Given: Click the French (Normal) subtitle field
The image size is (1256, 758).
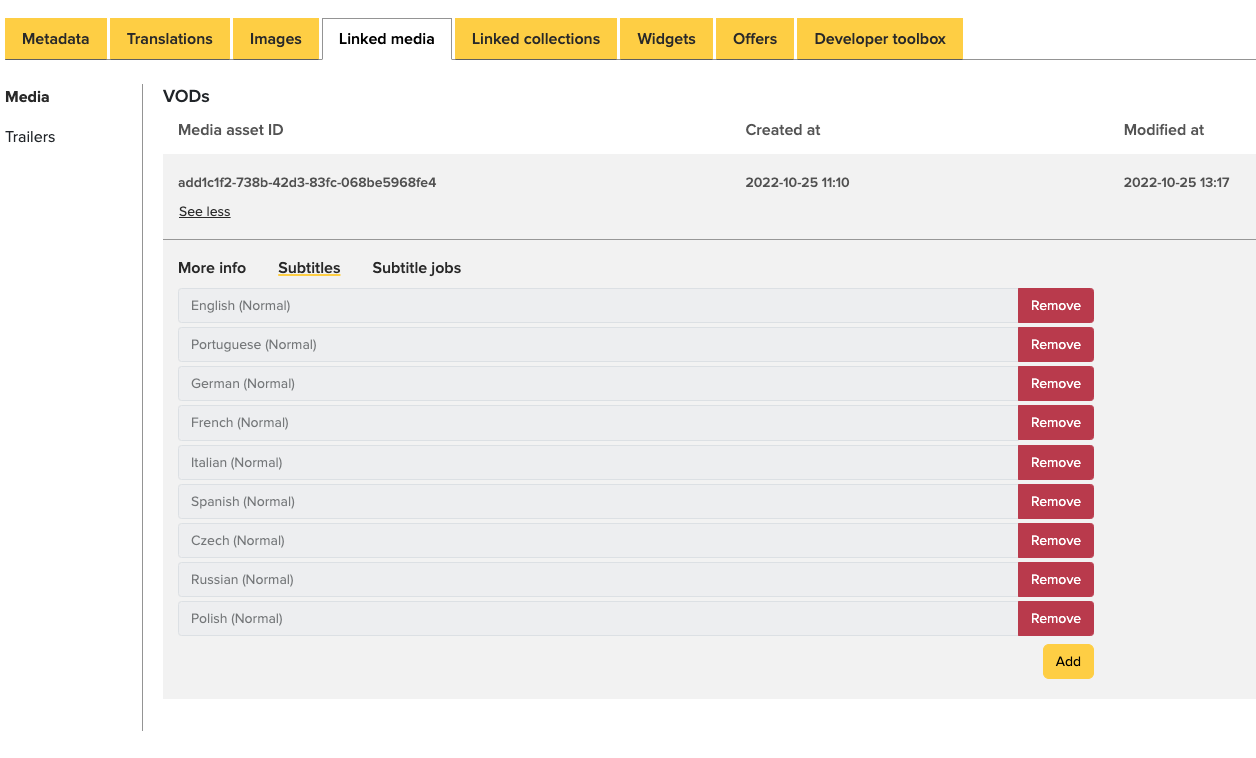Looking at the screenshot, I should pyautogui.click(x=598, y=423).
